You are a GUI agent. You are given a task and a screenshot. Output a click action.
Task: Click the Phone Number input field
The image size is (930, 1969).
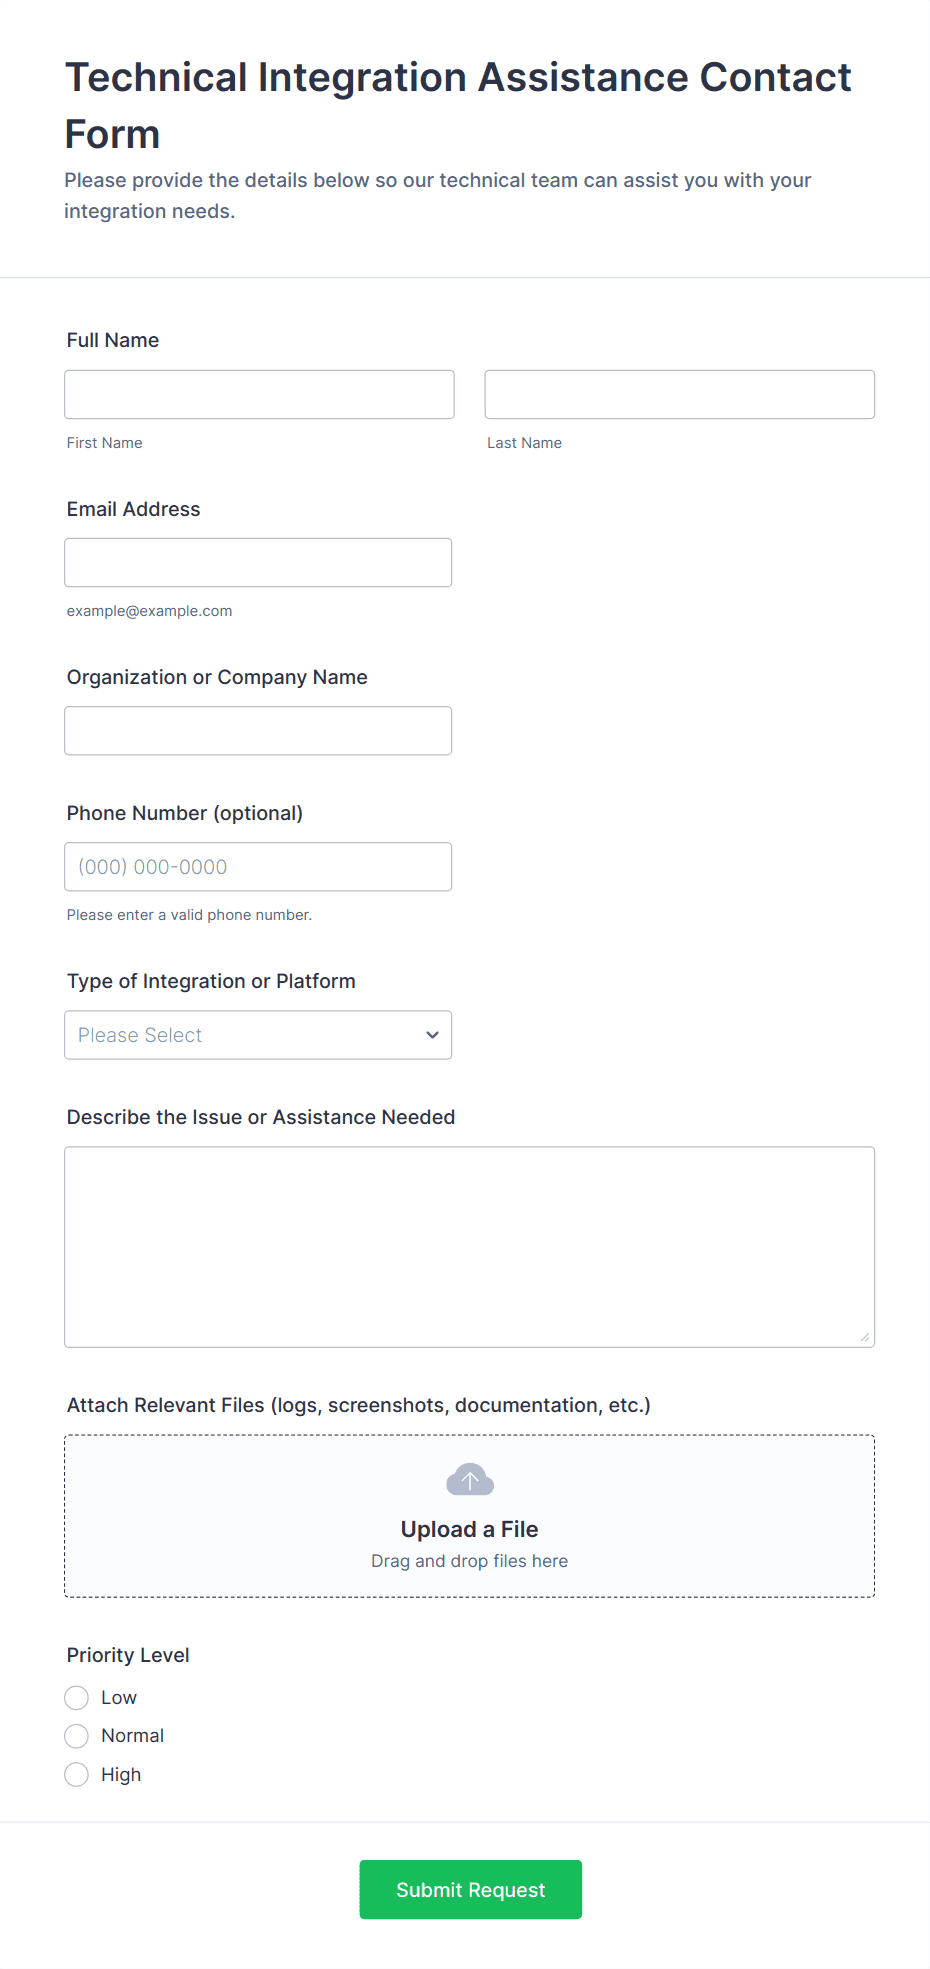pyautogui.click(x=258, y=867)
